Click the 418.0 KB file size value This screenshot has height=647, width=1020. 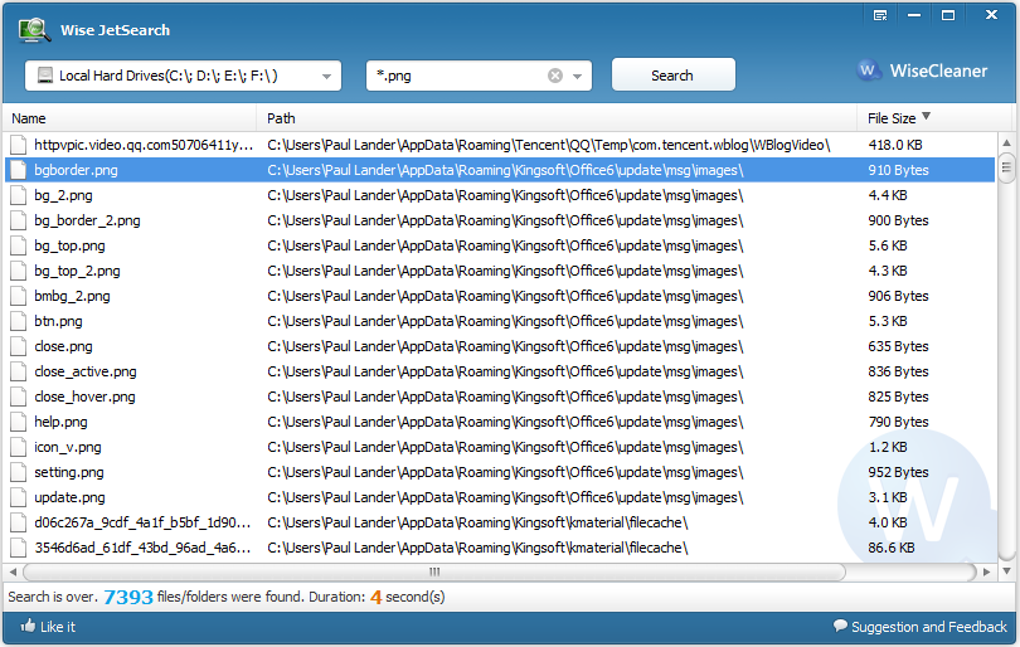895,145
